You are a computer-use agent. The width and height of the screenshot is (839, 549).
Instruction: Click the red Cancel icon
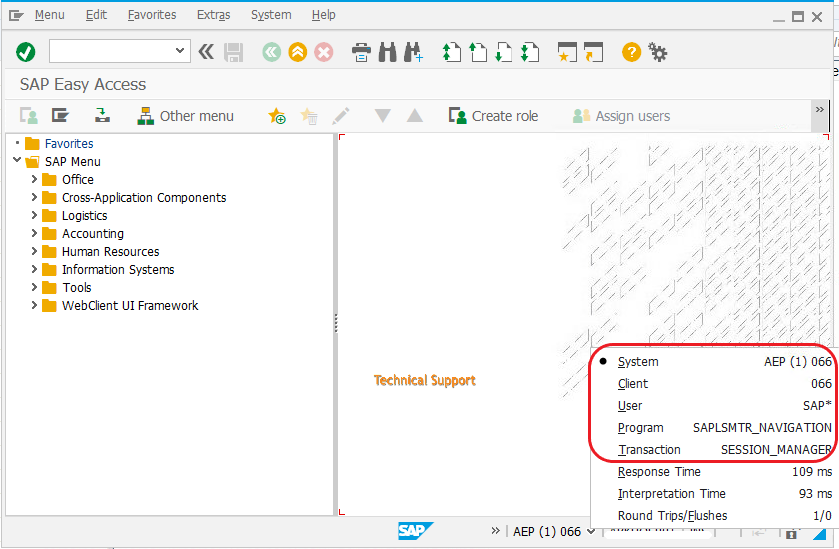(x=324, y=52)
